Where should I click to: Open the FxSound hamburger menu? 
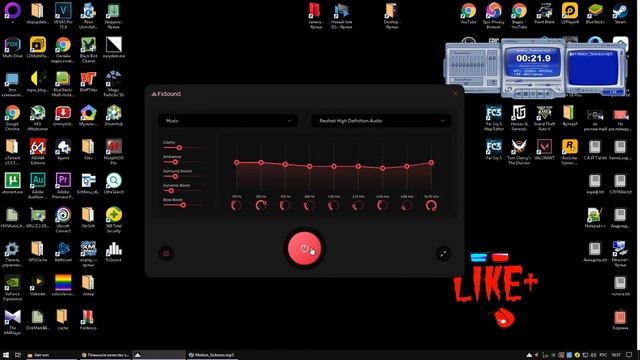[x=166, y=253]
